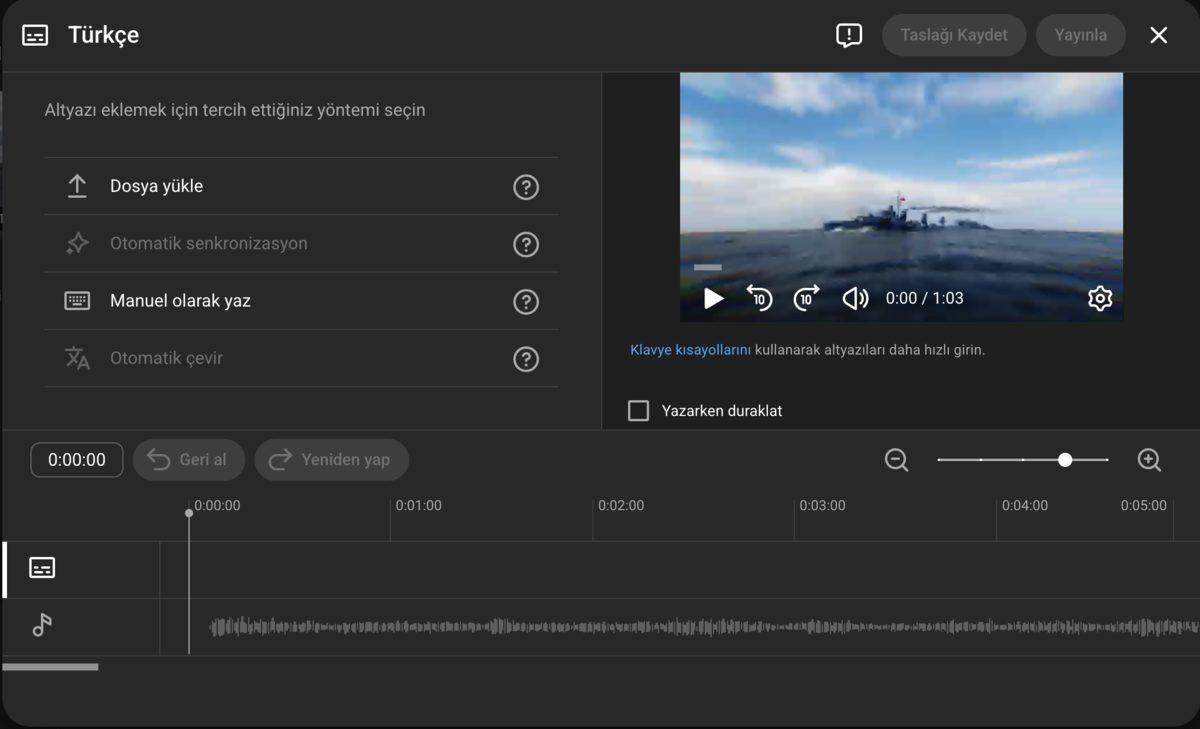
Task: Open the Klavye kısayollarını link
Action: point(690,350)
